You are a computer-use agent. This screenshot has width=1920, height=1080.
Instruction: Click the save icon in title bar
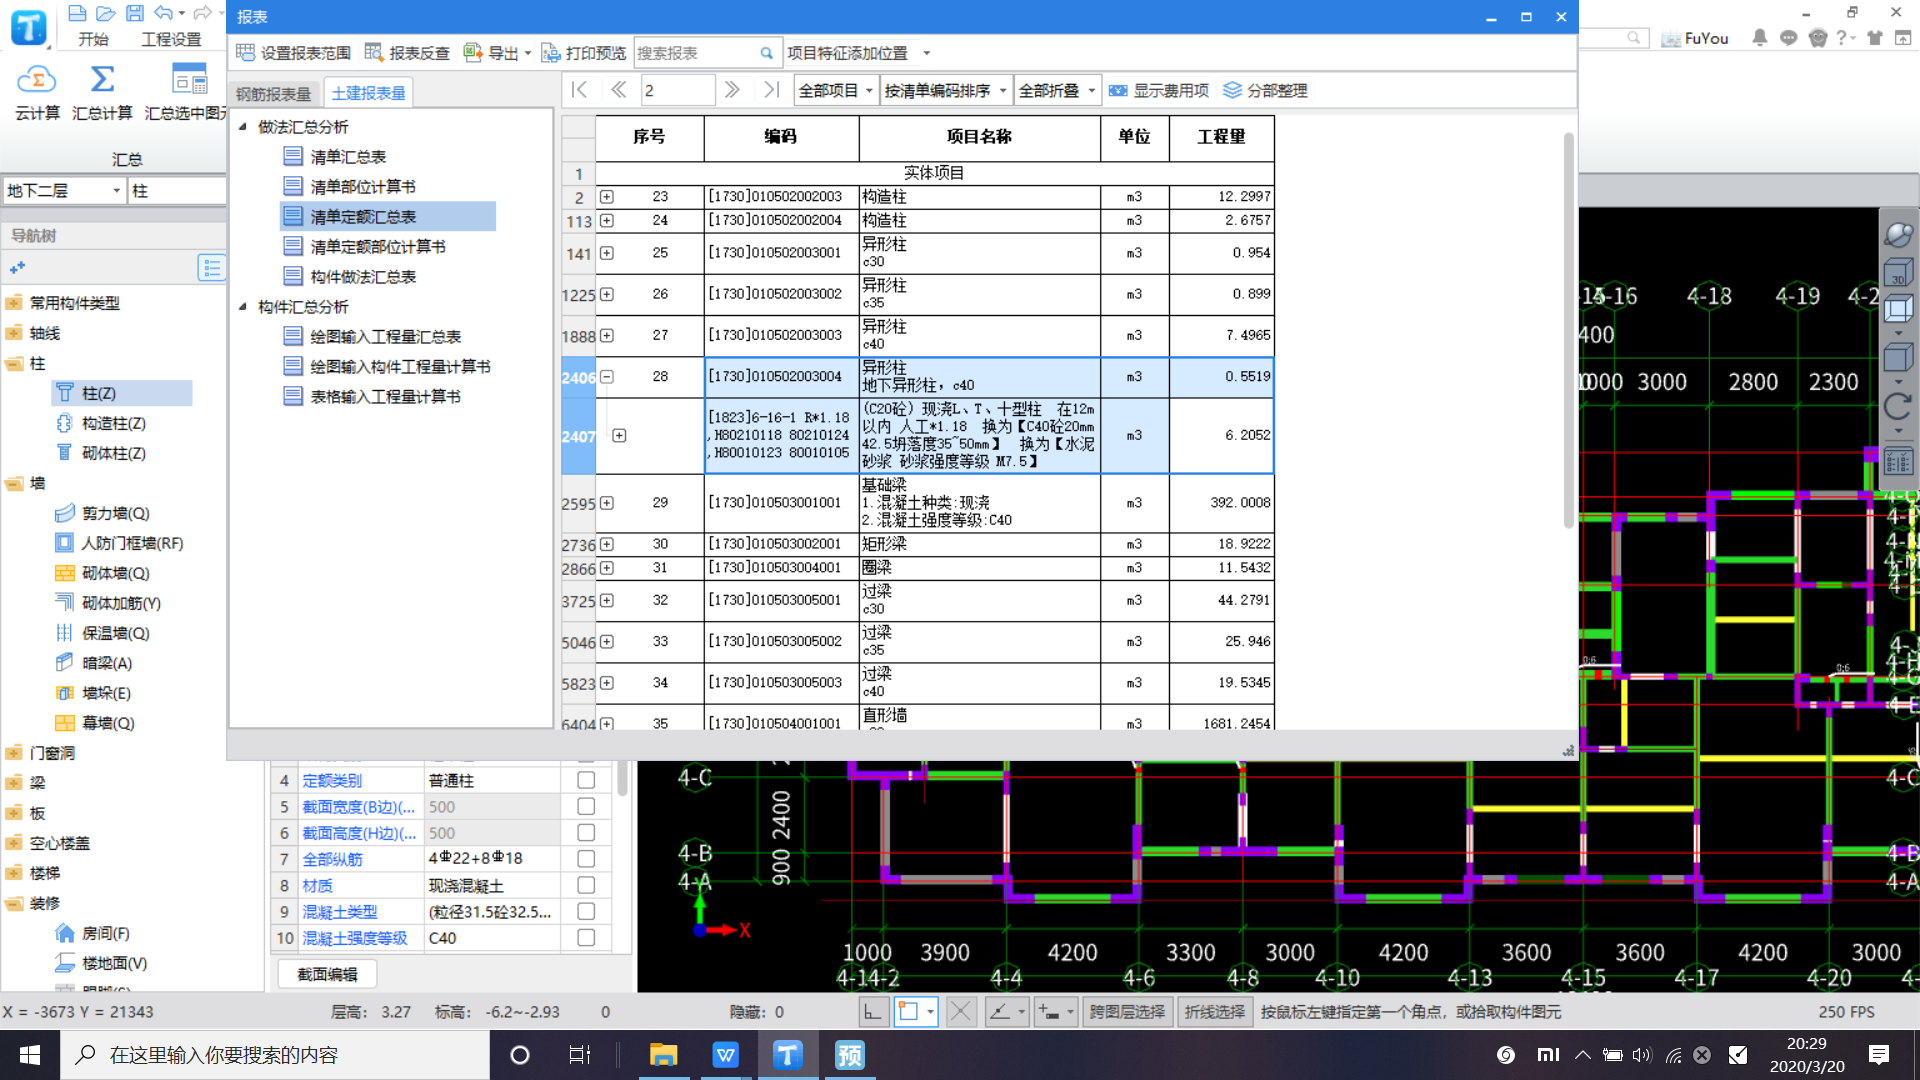point(134,13)
